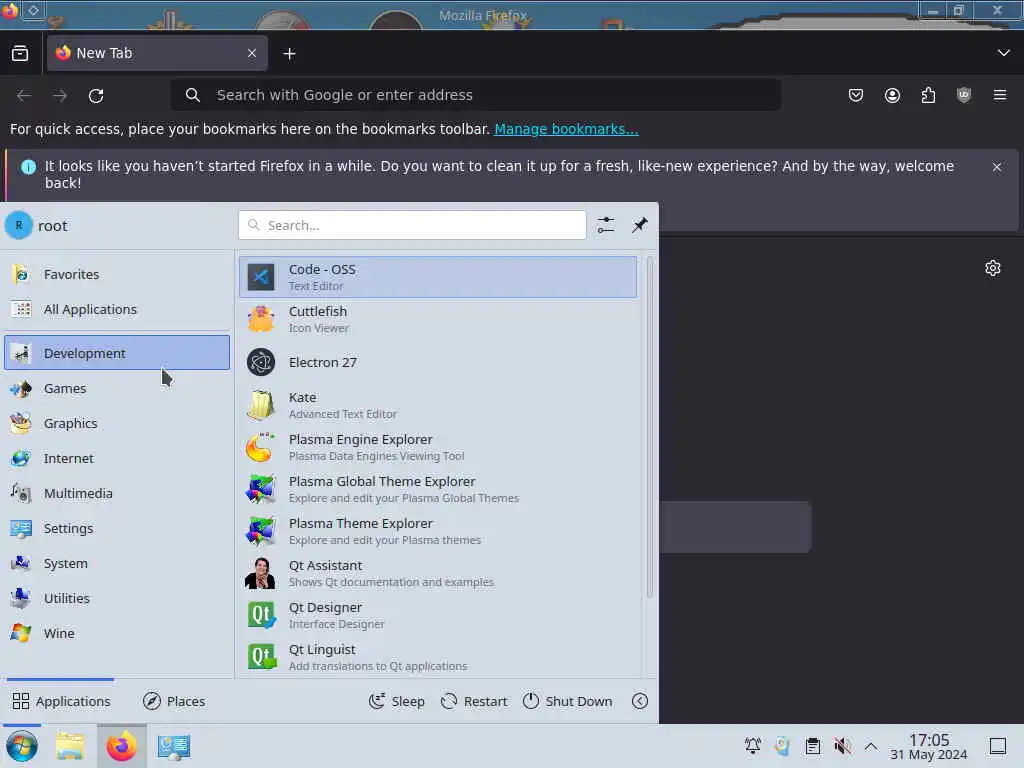Focus the launcher Search field
Screen dimensions: 1024x768
tap(412, 225)
